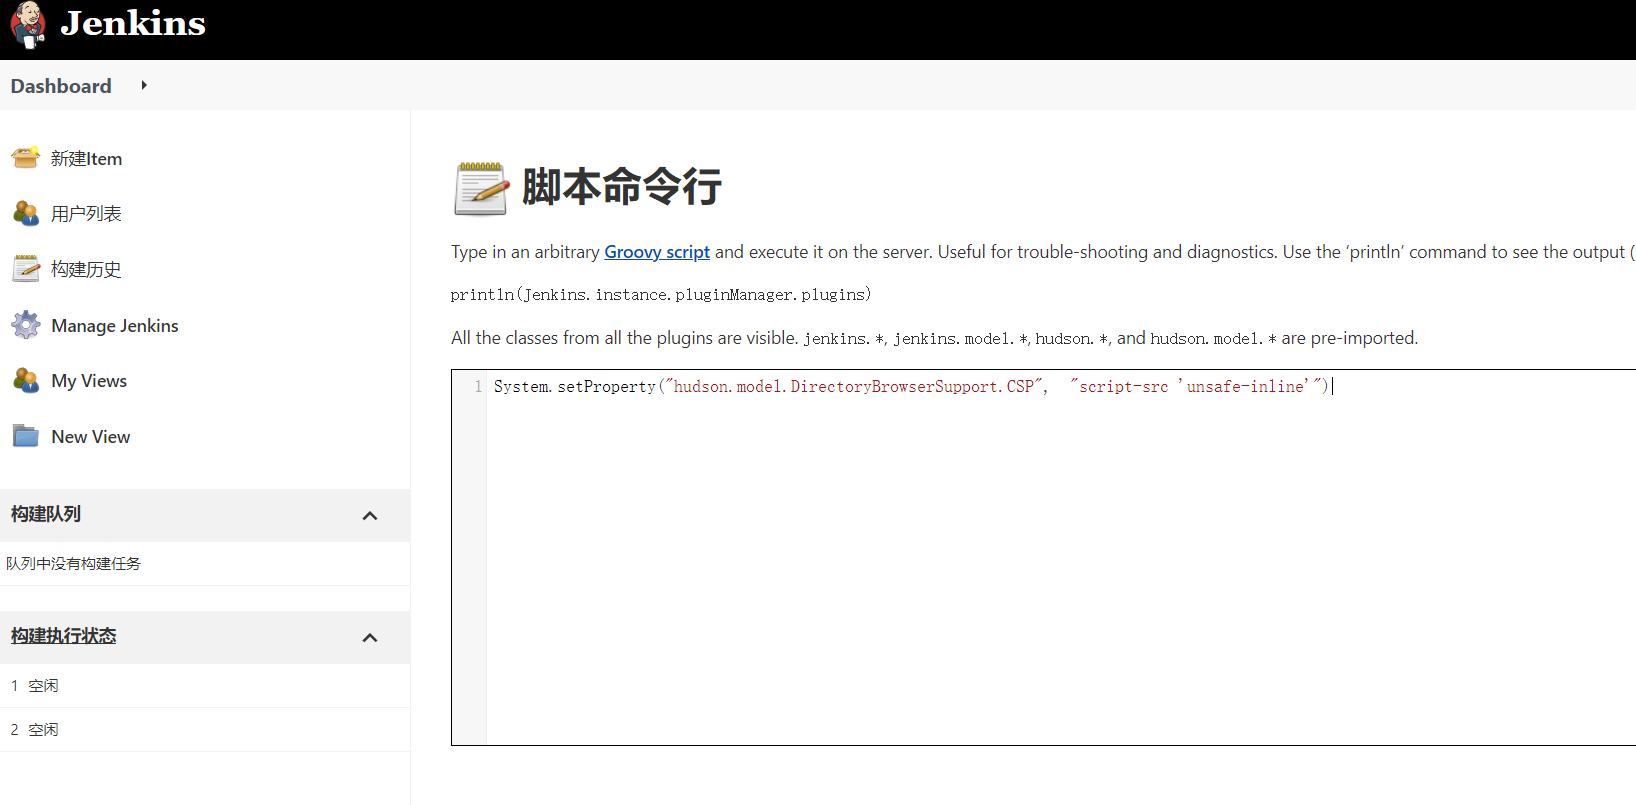Click the println example code text

661,295
